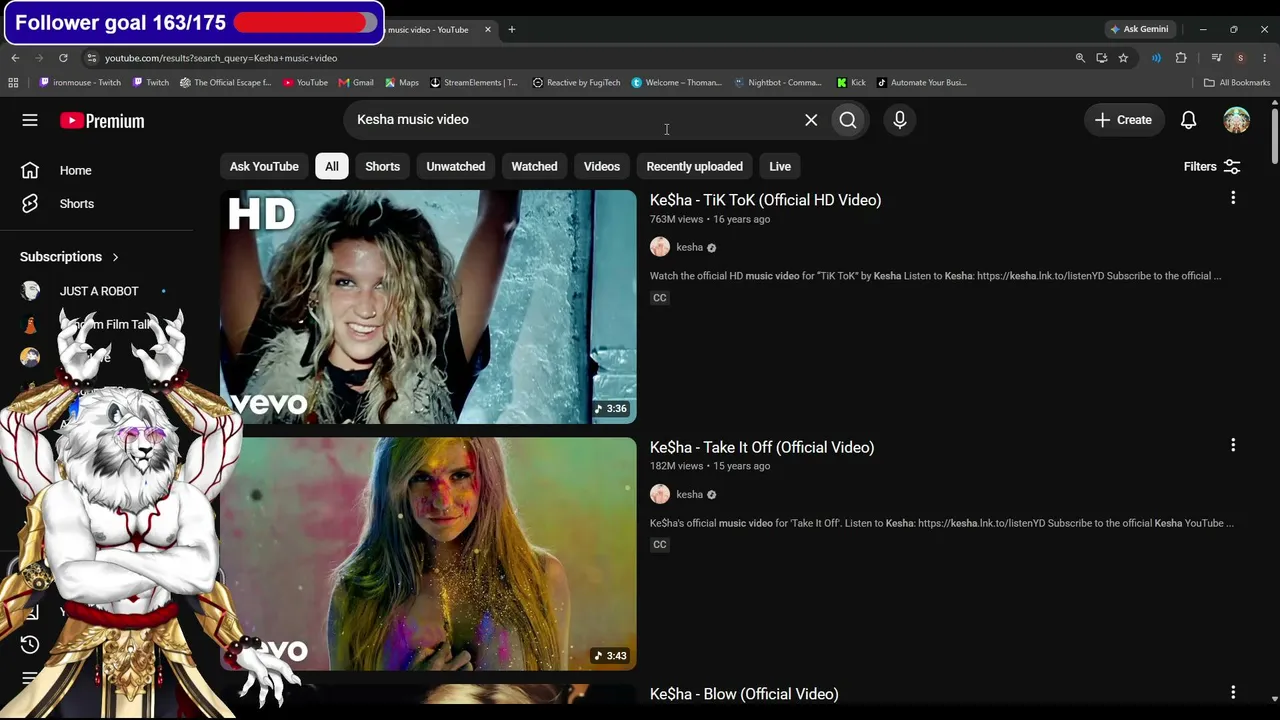
Task: Open Ke$ha - Blow (Official Video) title
Action: point(744,694)
